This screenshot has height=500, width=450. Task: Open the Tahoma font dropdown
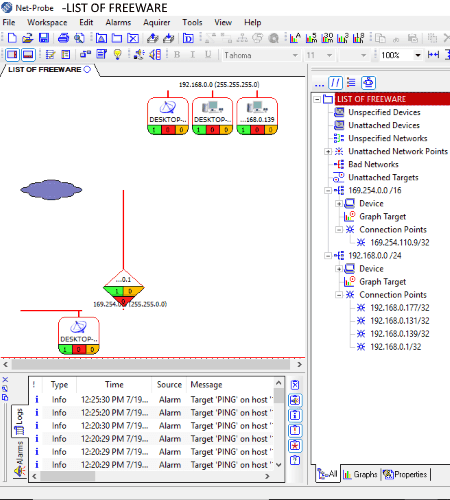tap(295, 55)
